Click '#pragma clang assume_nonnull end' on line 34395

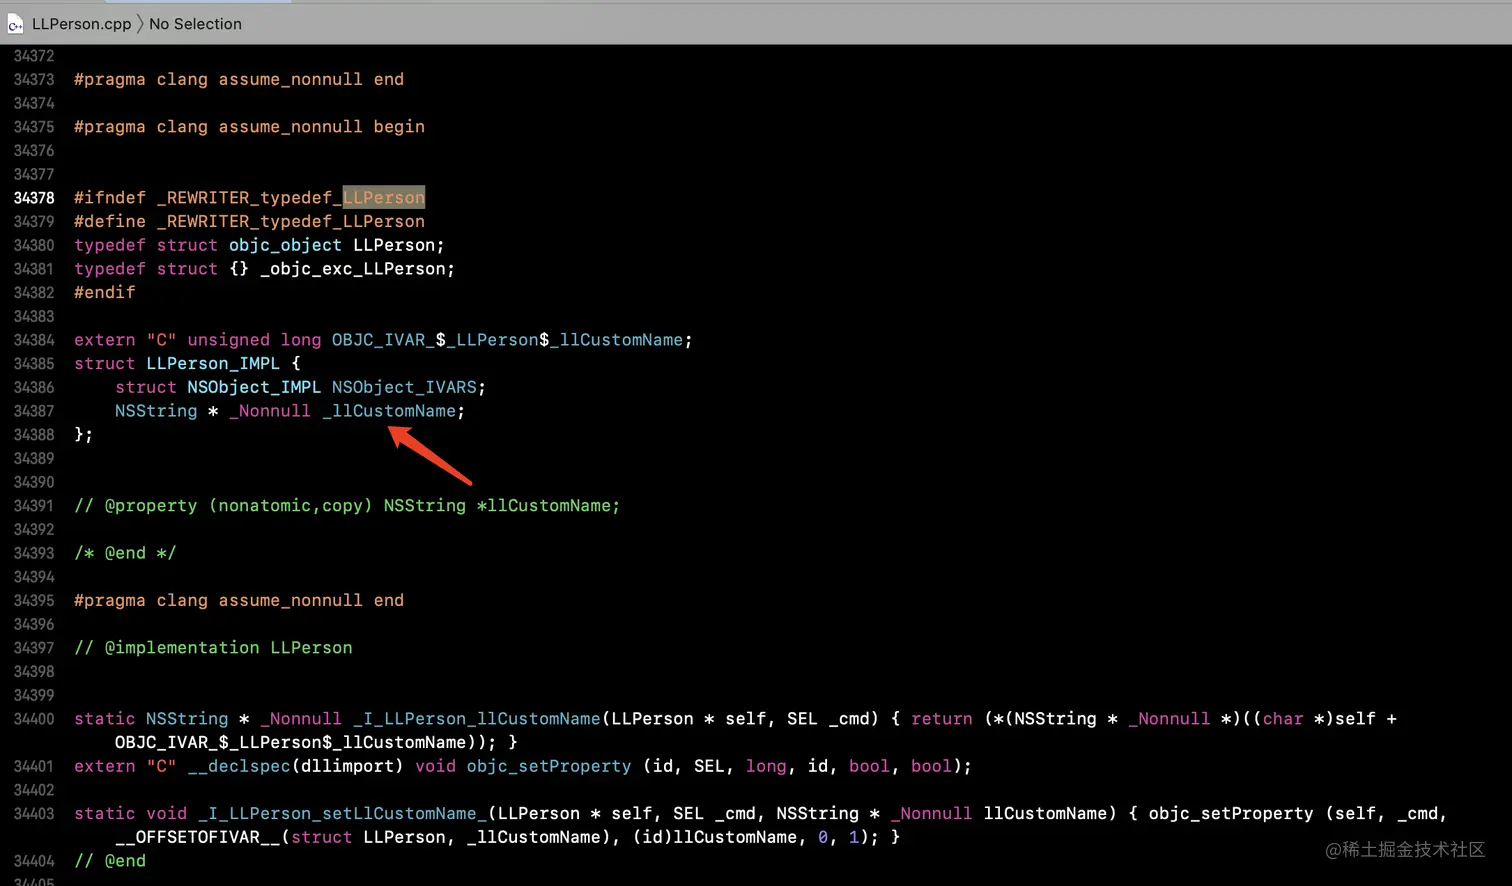click(x=239, y=601)
